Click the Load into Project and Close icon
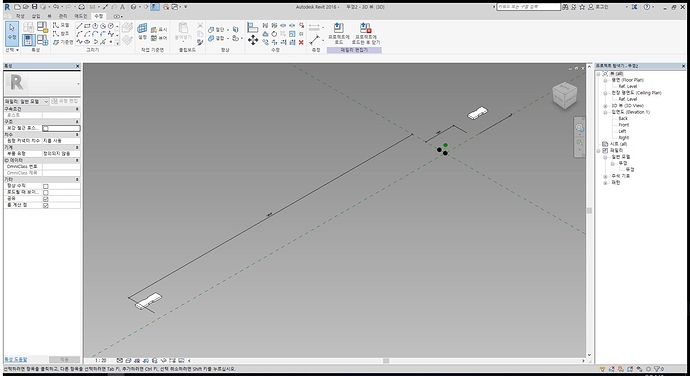This screenshot has width=690, height=376. click(x=366, y=33)
